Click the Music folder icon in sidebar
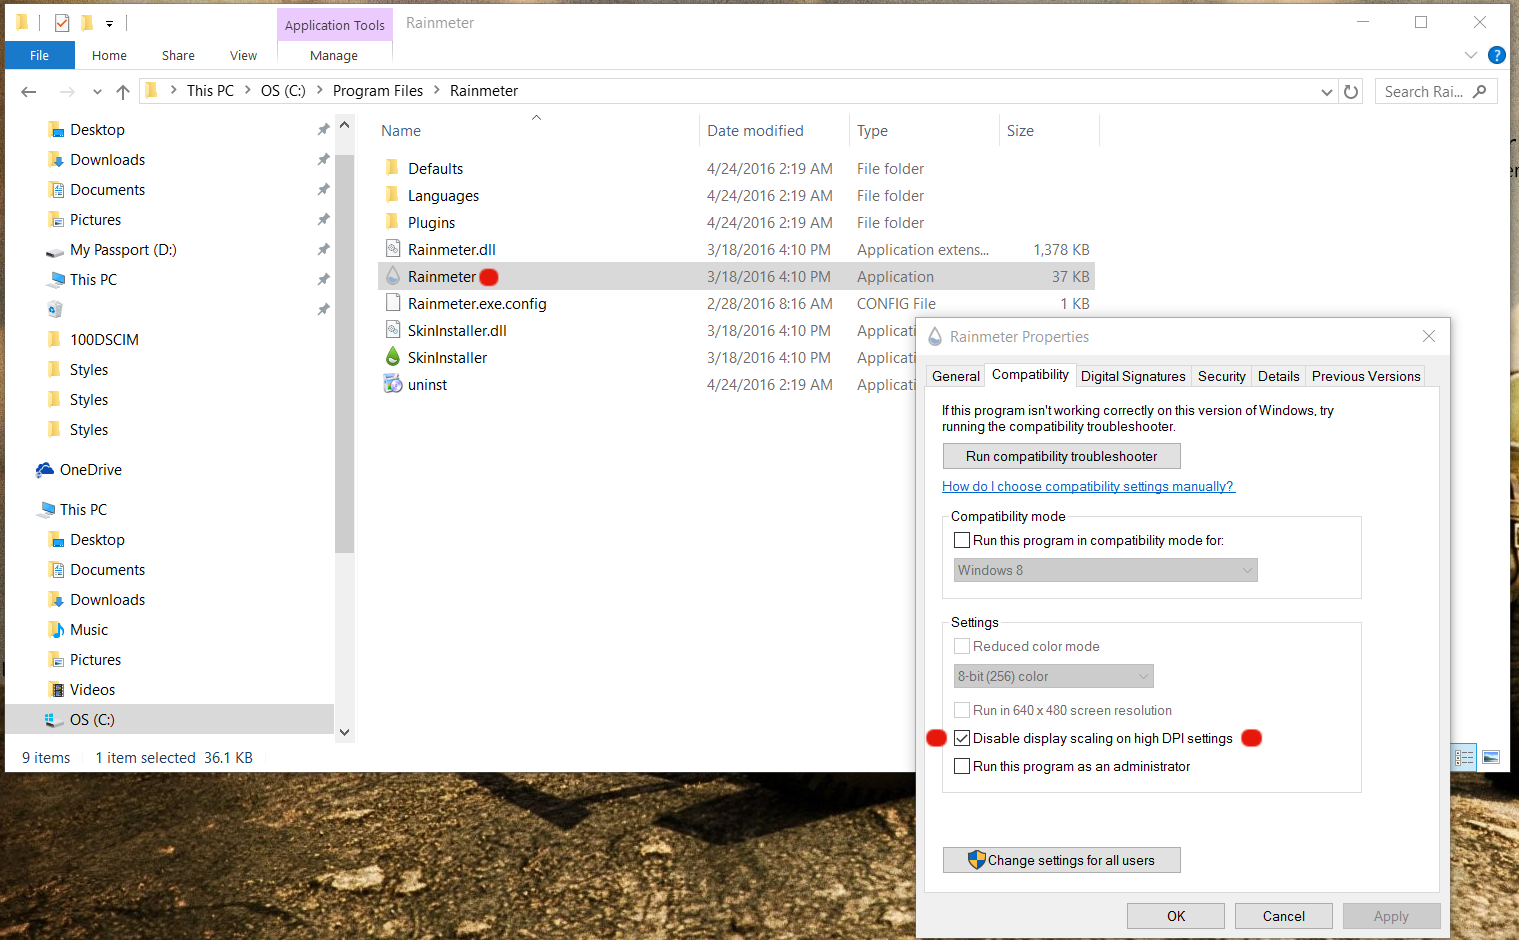1519x940 pixels. [57, 630]
